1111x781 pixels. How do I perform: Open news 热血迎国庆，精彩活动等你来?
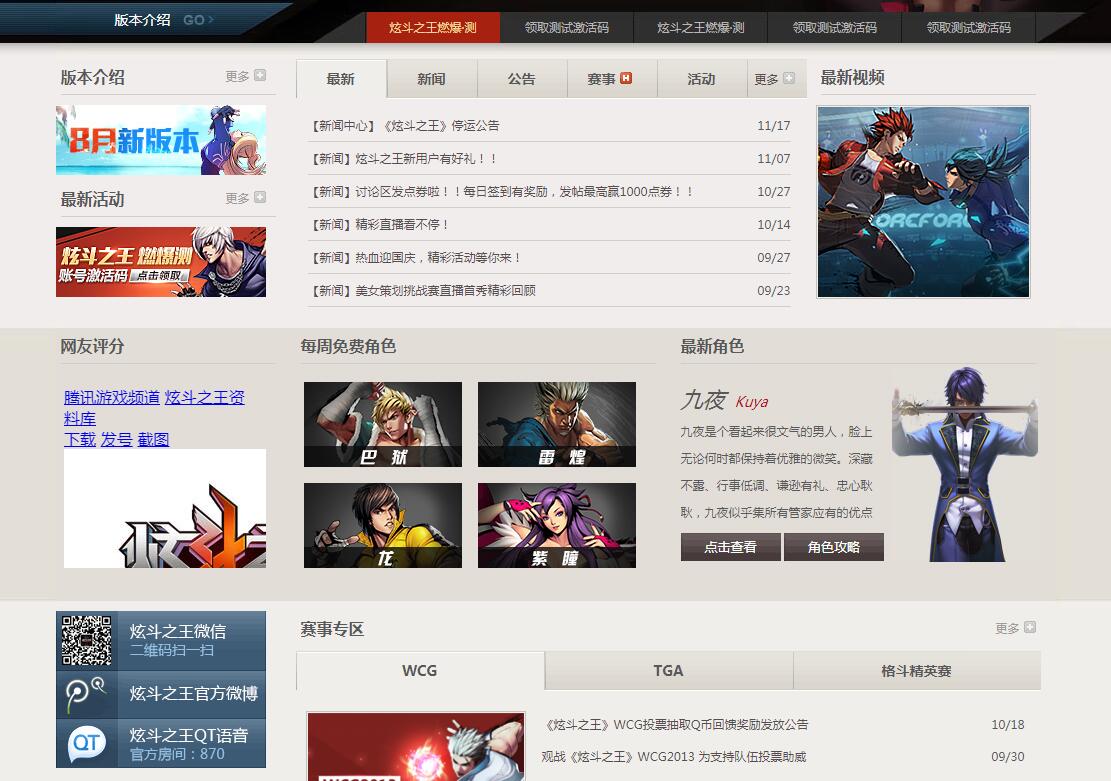click(416, 257)
